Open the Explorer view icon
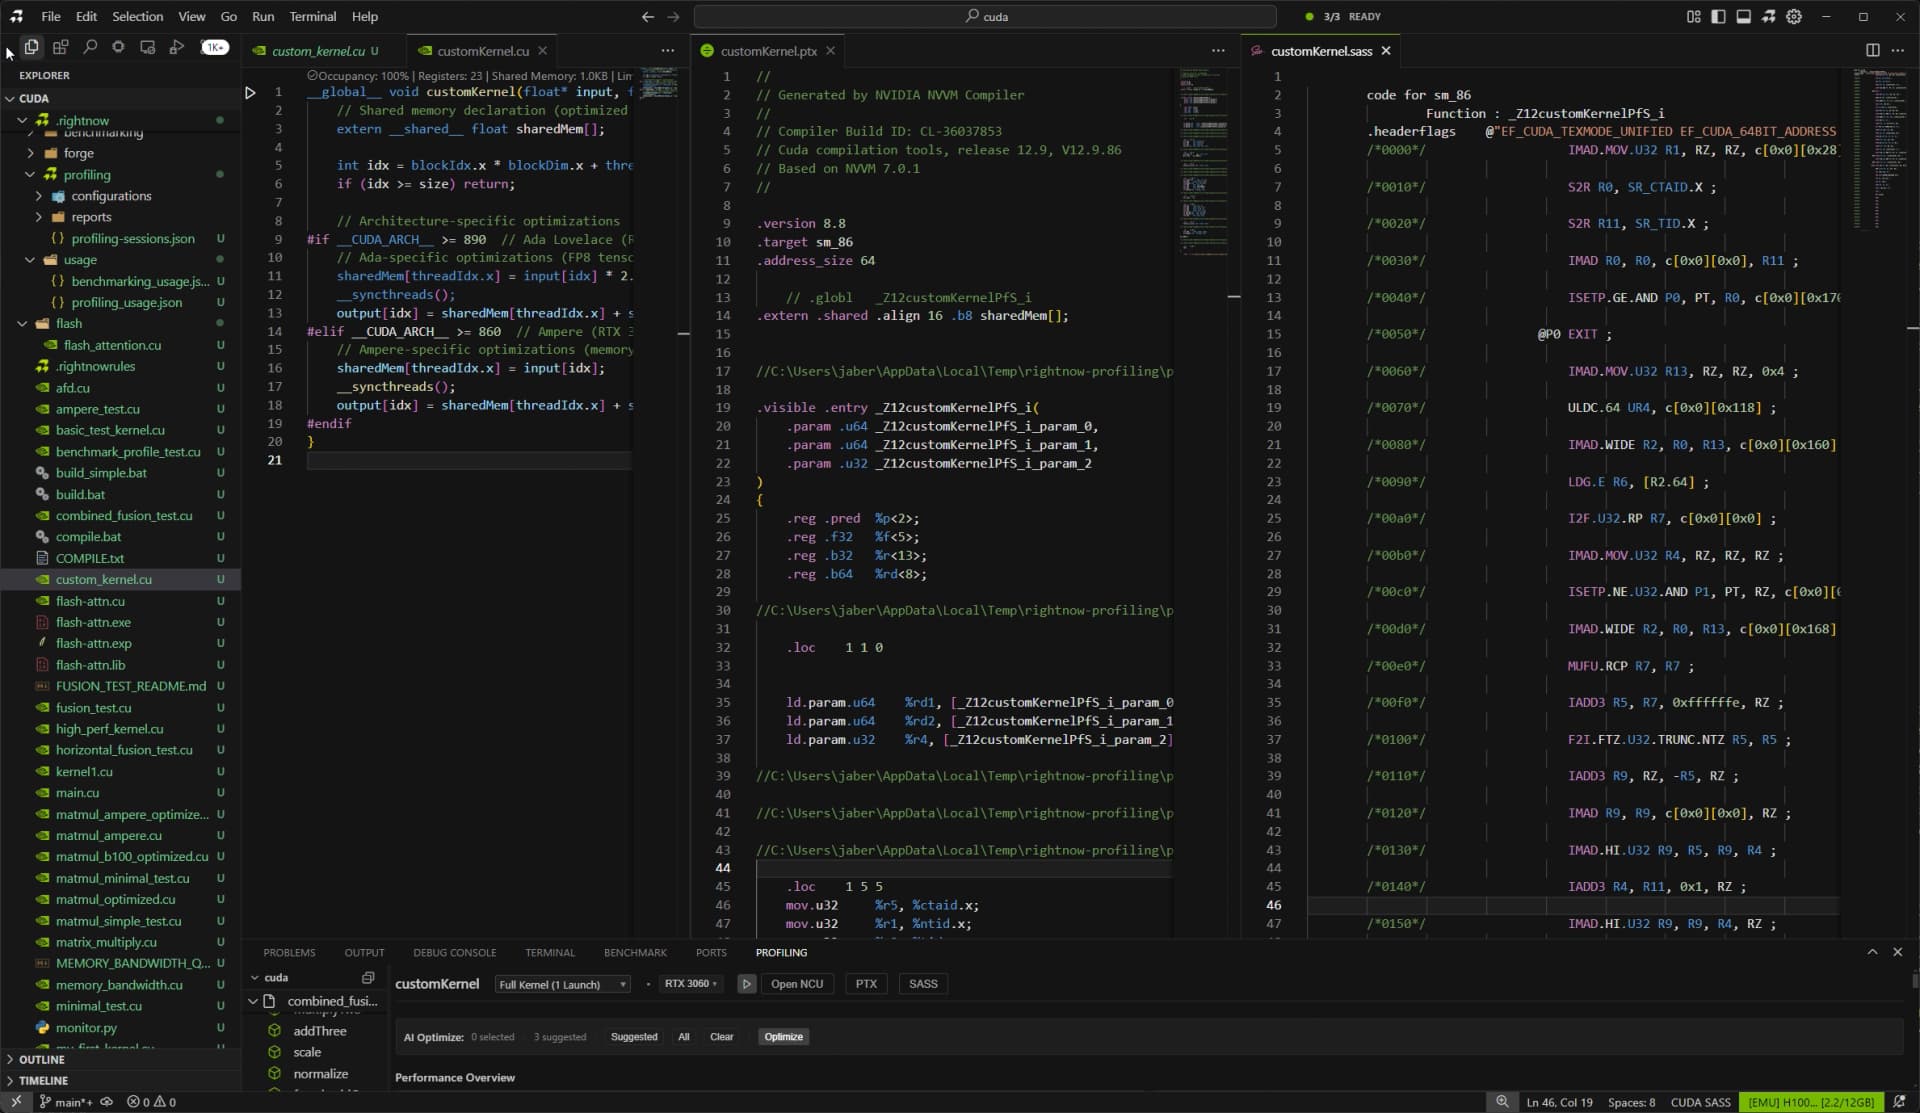Screen dimensions: 1920x1113 tap(31, 47)
